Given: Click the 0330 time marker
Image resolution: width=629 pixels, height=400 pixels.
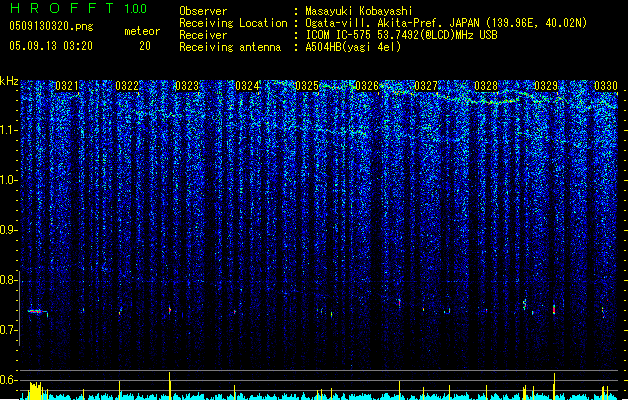Looking at the screenshot, I should (606, 86).
